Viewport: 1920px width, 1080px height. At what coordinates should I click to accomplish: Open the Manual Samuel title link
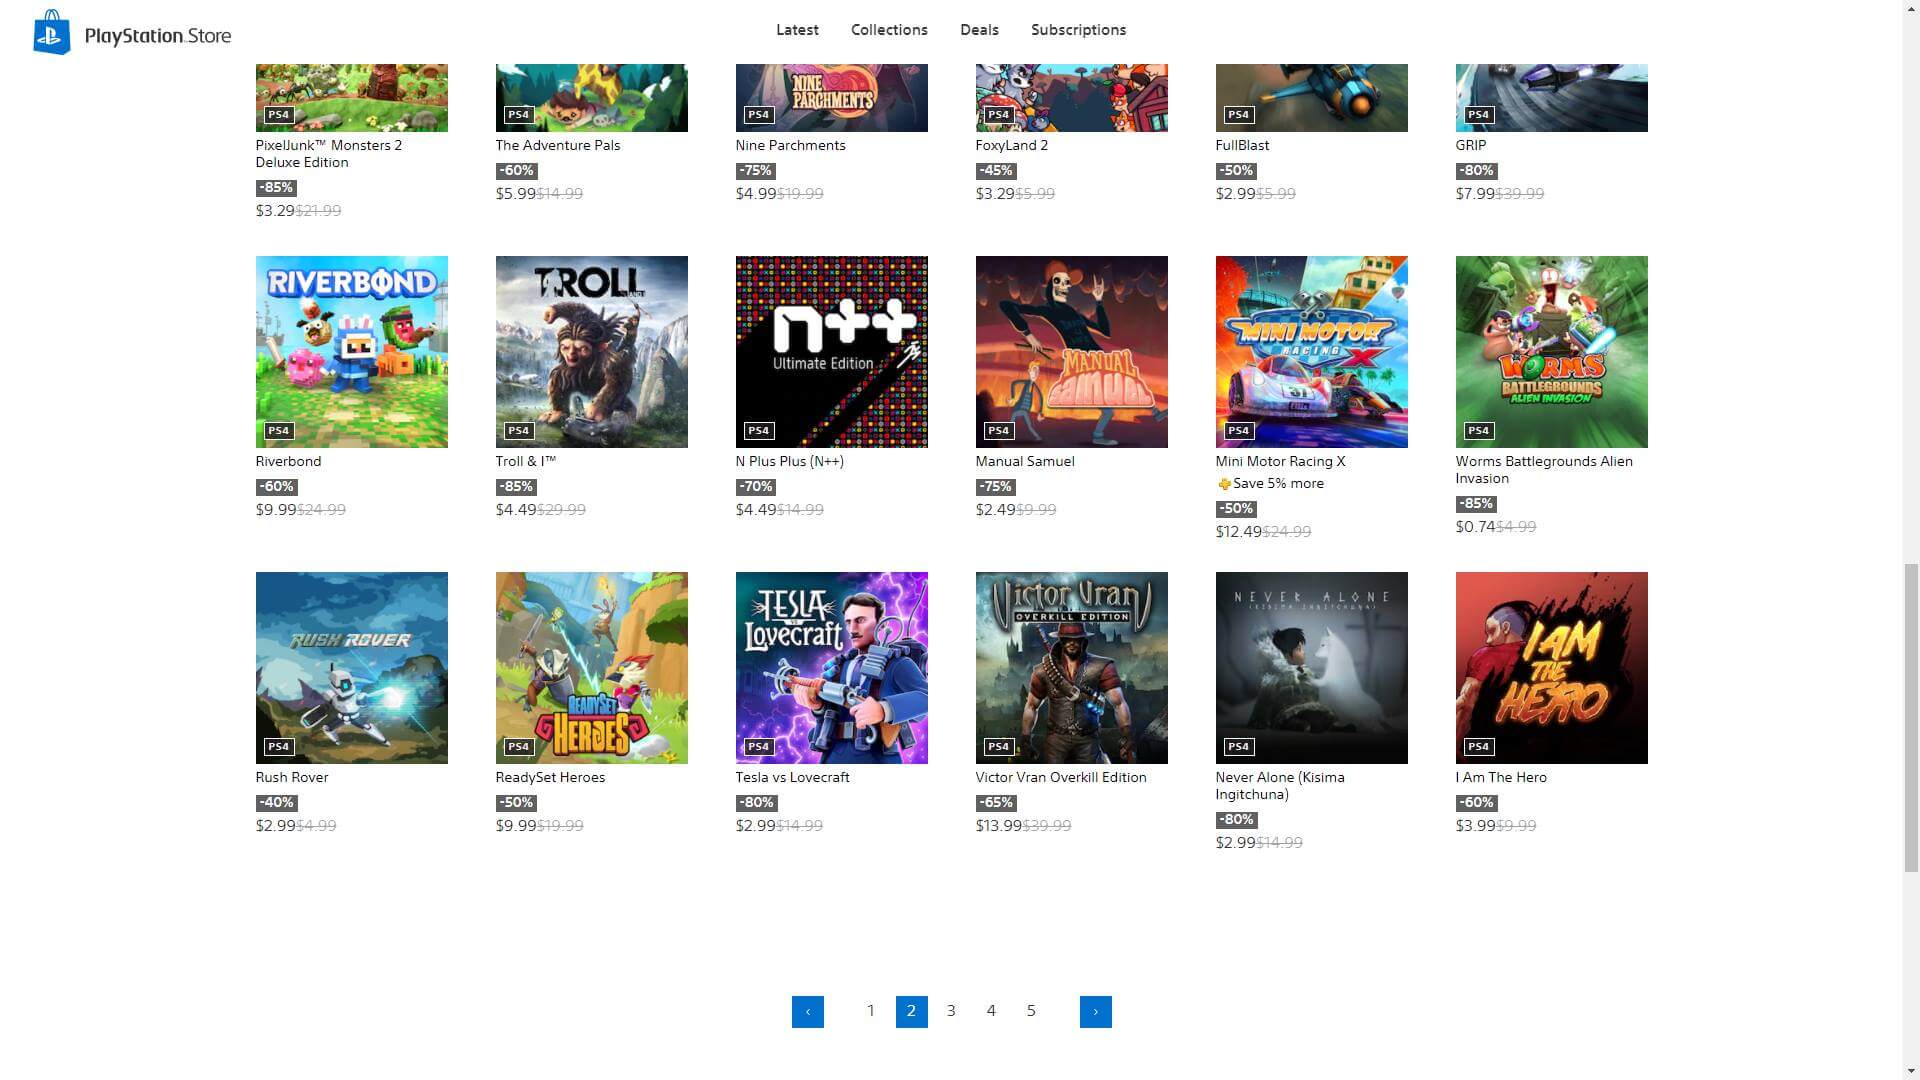(1025, 461)
